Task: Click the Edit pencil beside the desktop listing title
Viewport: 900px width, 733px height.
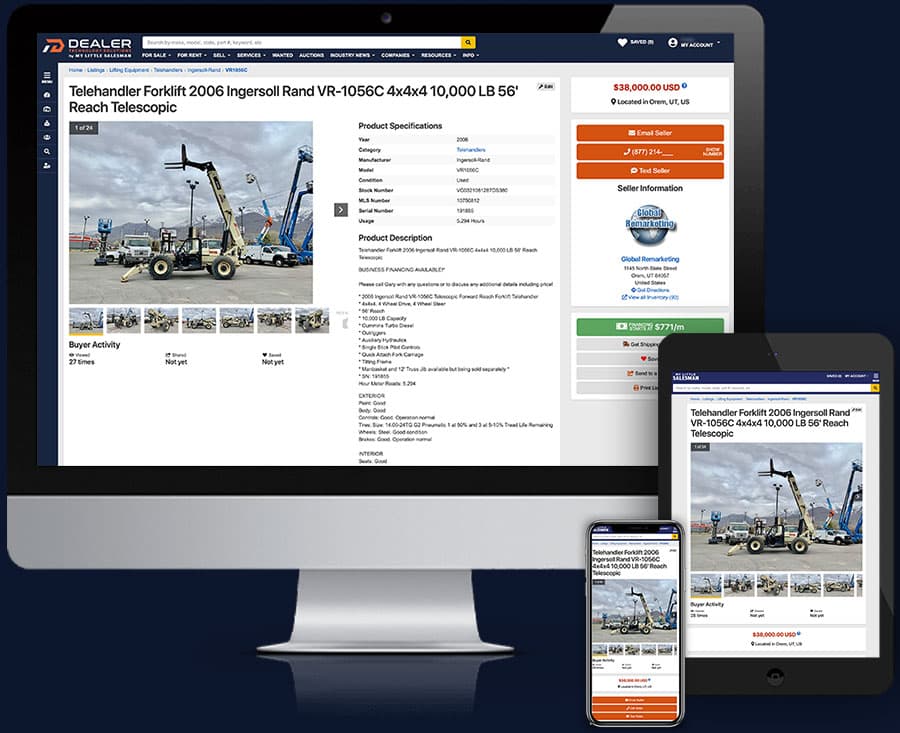Action: click(x=546, y=87)
